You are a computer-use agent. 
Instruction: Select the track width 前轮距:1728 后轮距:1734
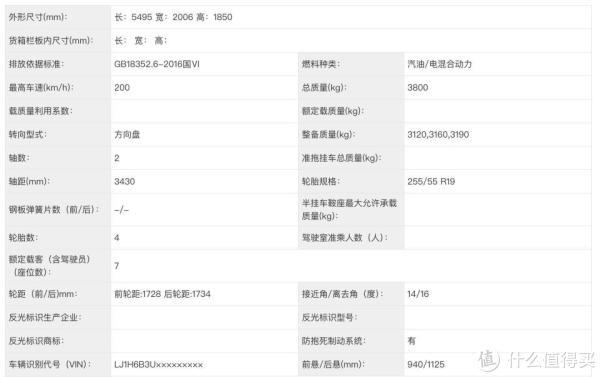163,294
